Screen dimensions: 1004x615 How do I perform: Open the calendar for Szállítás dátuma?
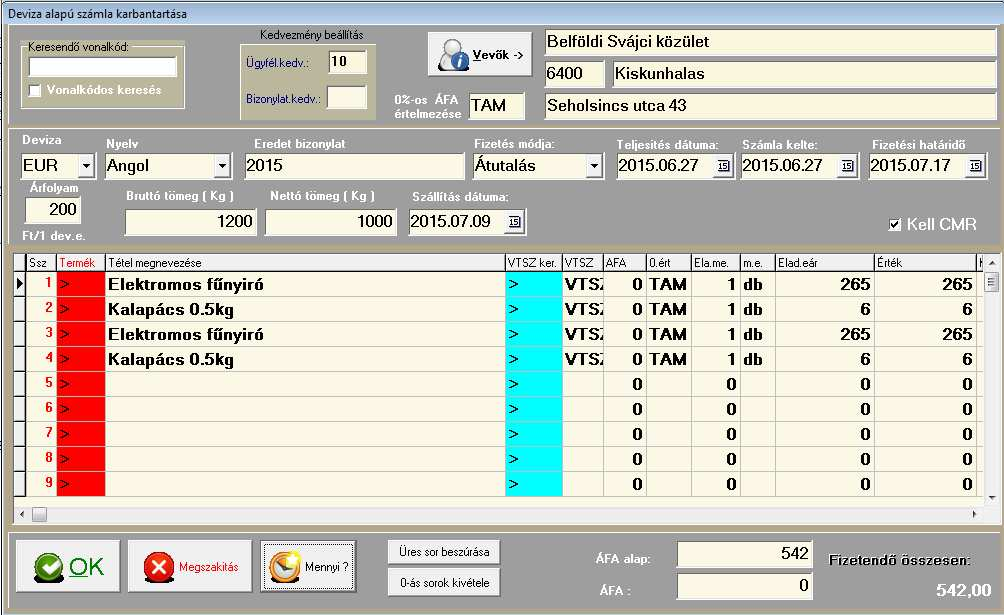pyautogui.click(x=515, y=222)
